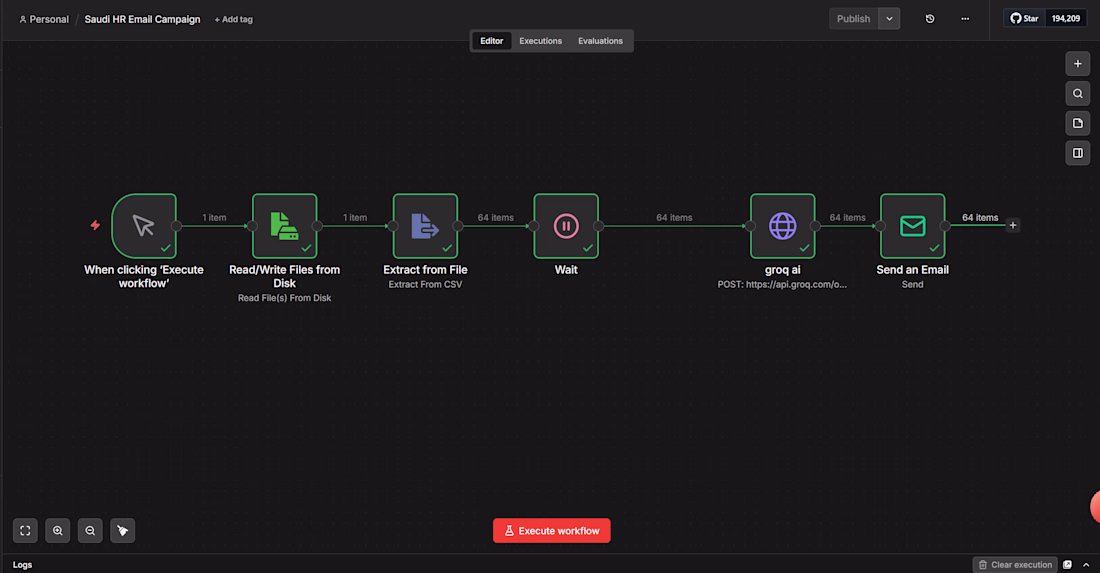The width and height of the screenshot is (1100, 573).
Task: Click '64 items' between groq ai and Send an Email
Action: (847, 217)
